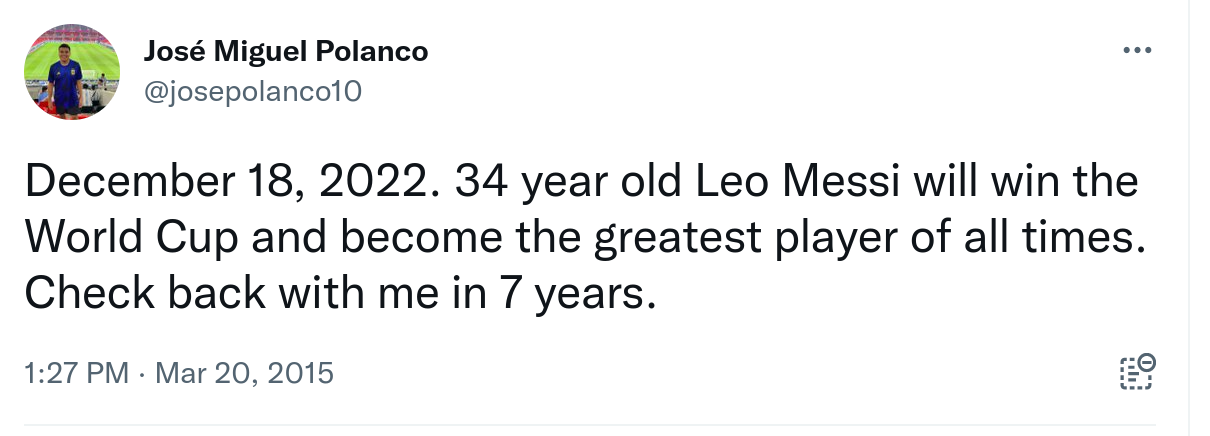1210x436 pixels.
Task: Click the 1:27 PM timestamp
Action: (76, 374)
